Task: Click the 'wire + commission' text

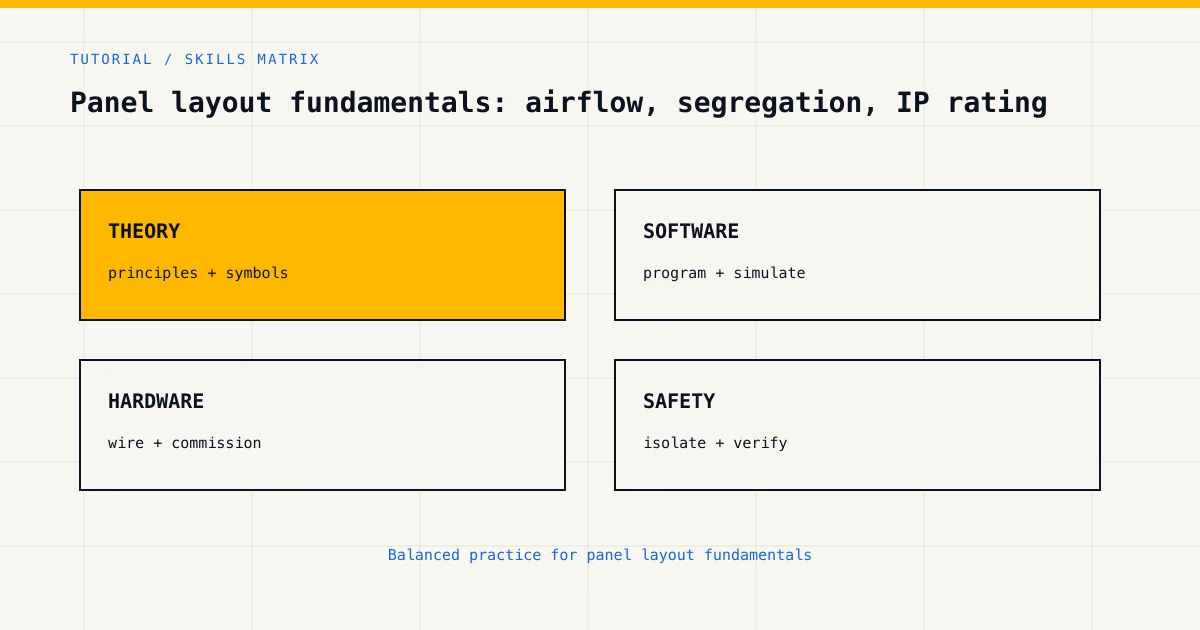Action: [x=185, y=443]
